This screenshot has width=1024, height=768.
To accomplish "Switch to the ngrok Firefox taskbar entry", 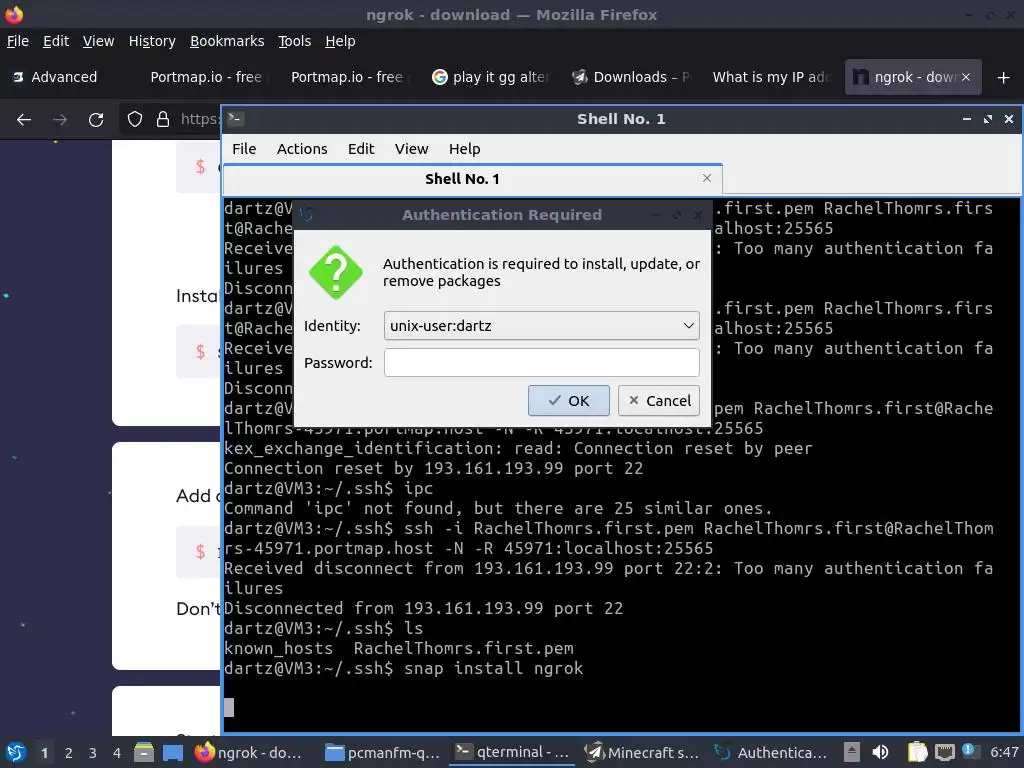I will click(248, 752).
